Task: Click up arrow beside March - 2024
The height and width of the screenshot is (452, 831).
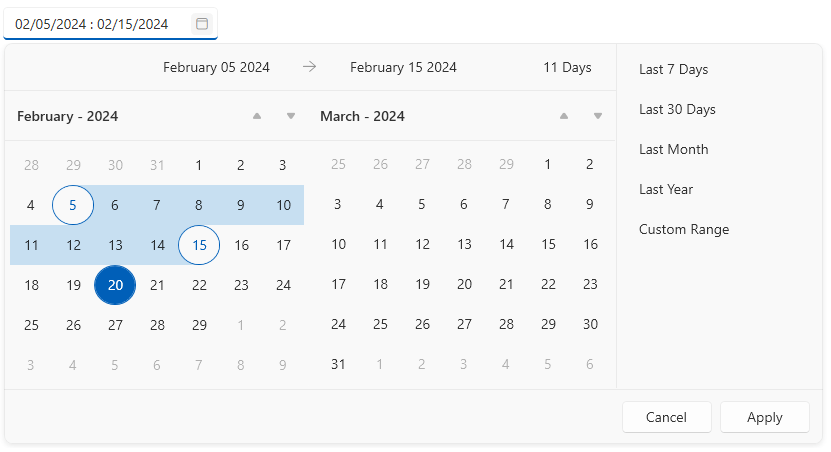Action: click(x=564, y=116)
